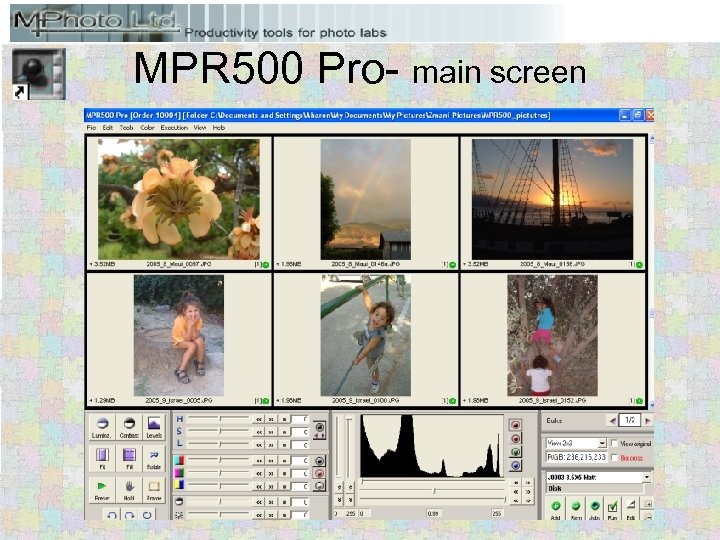Viewport: 720px width, 540px height.
Task: Toggle green status indicator on Israel_0100 thumbnail
Action: pos(453,401)
